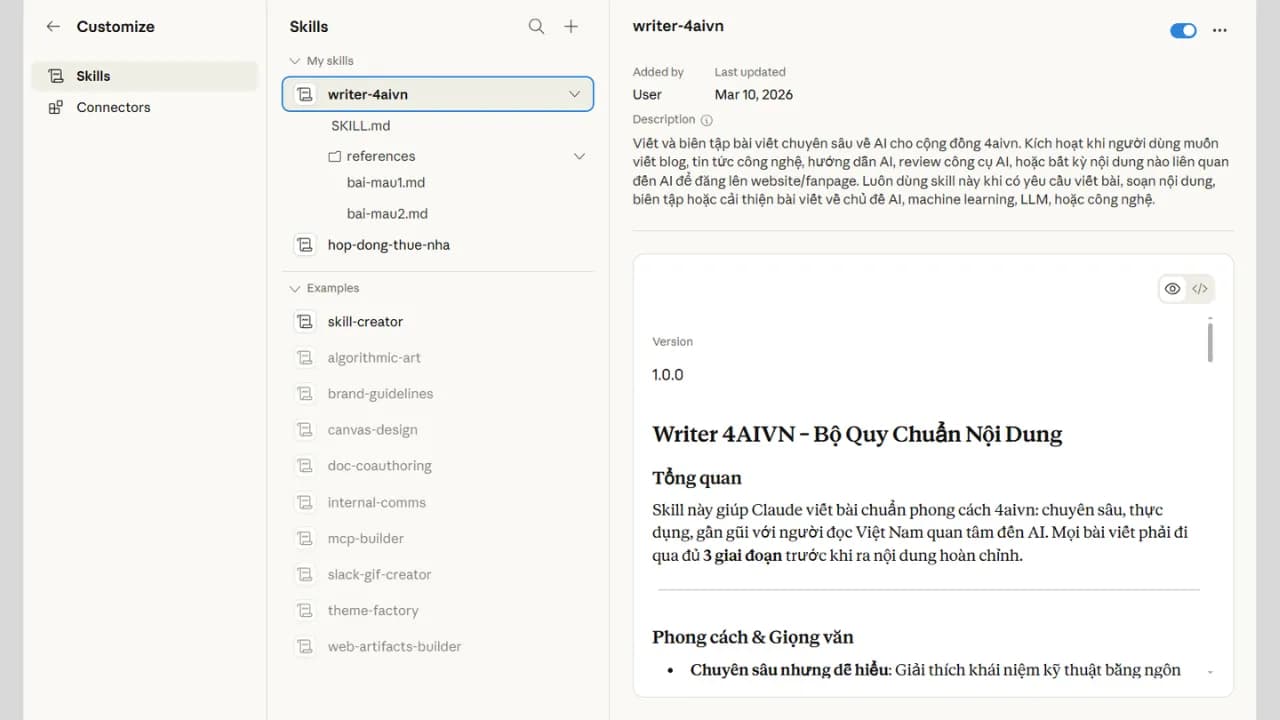Disable the writer-4aivn skill toggle

[1183, 30]
